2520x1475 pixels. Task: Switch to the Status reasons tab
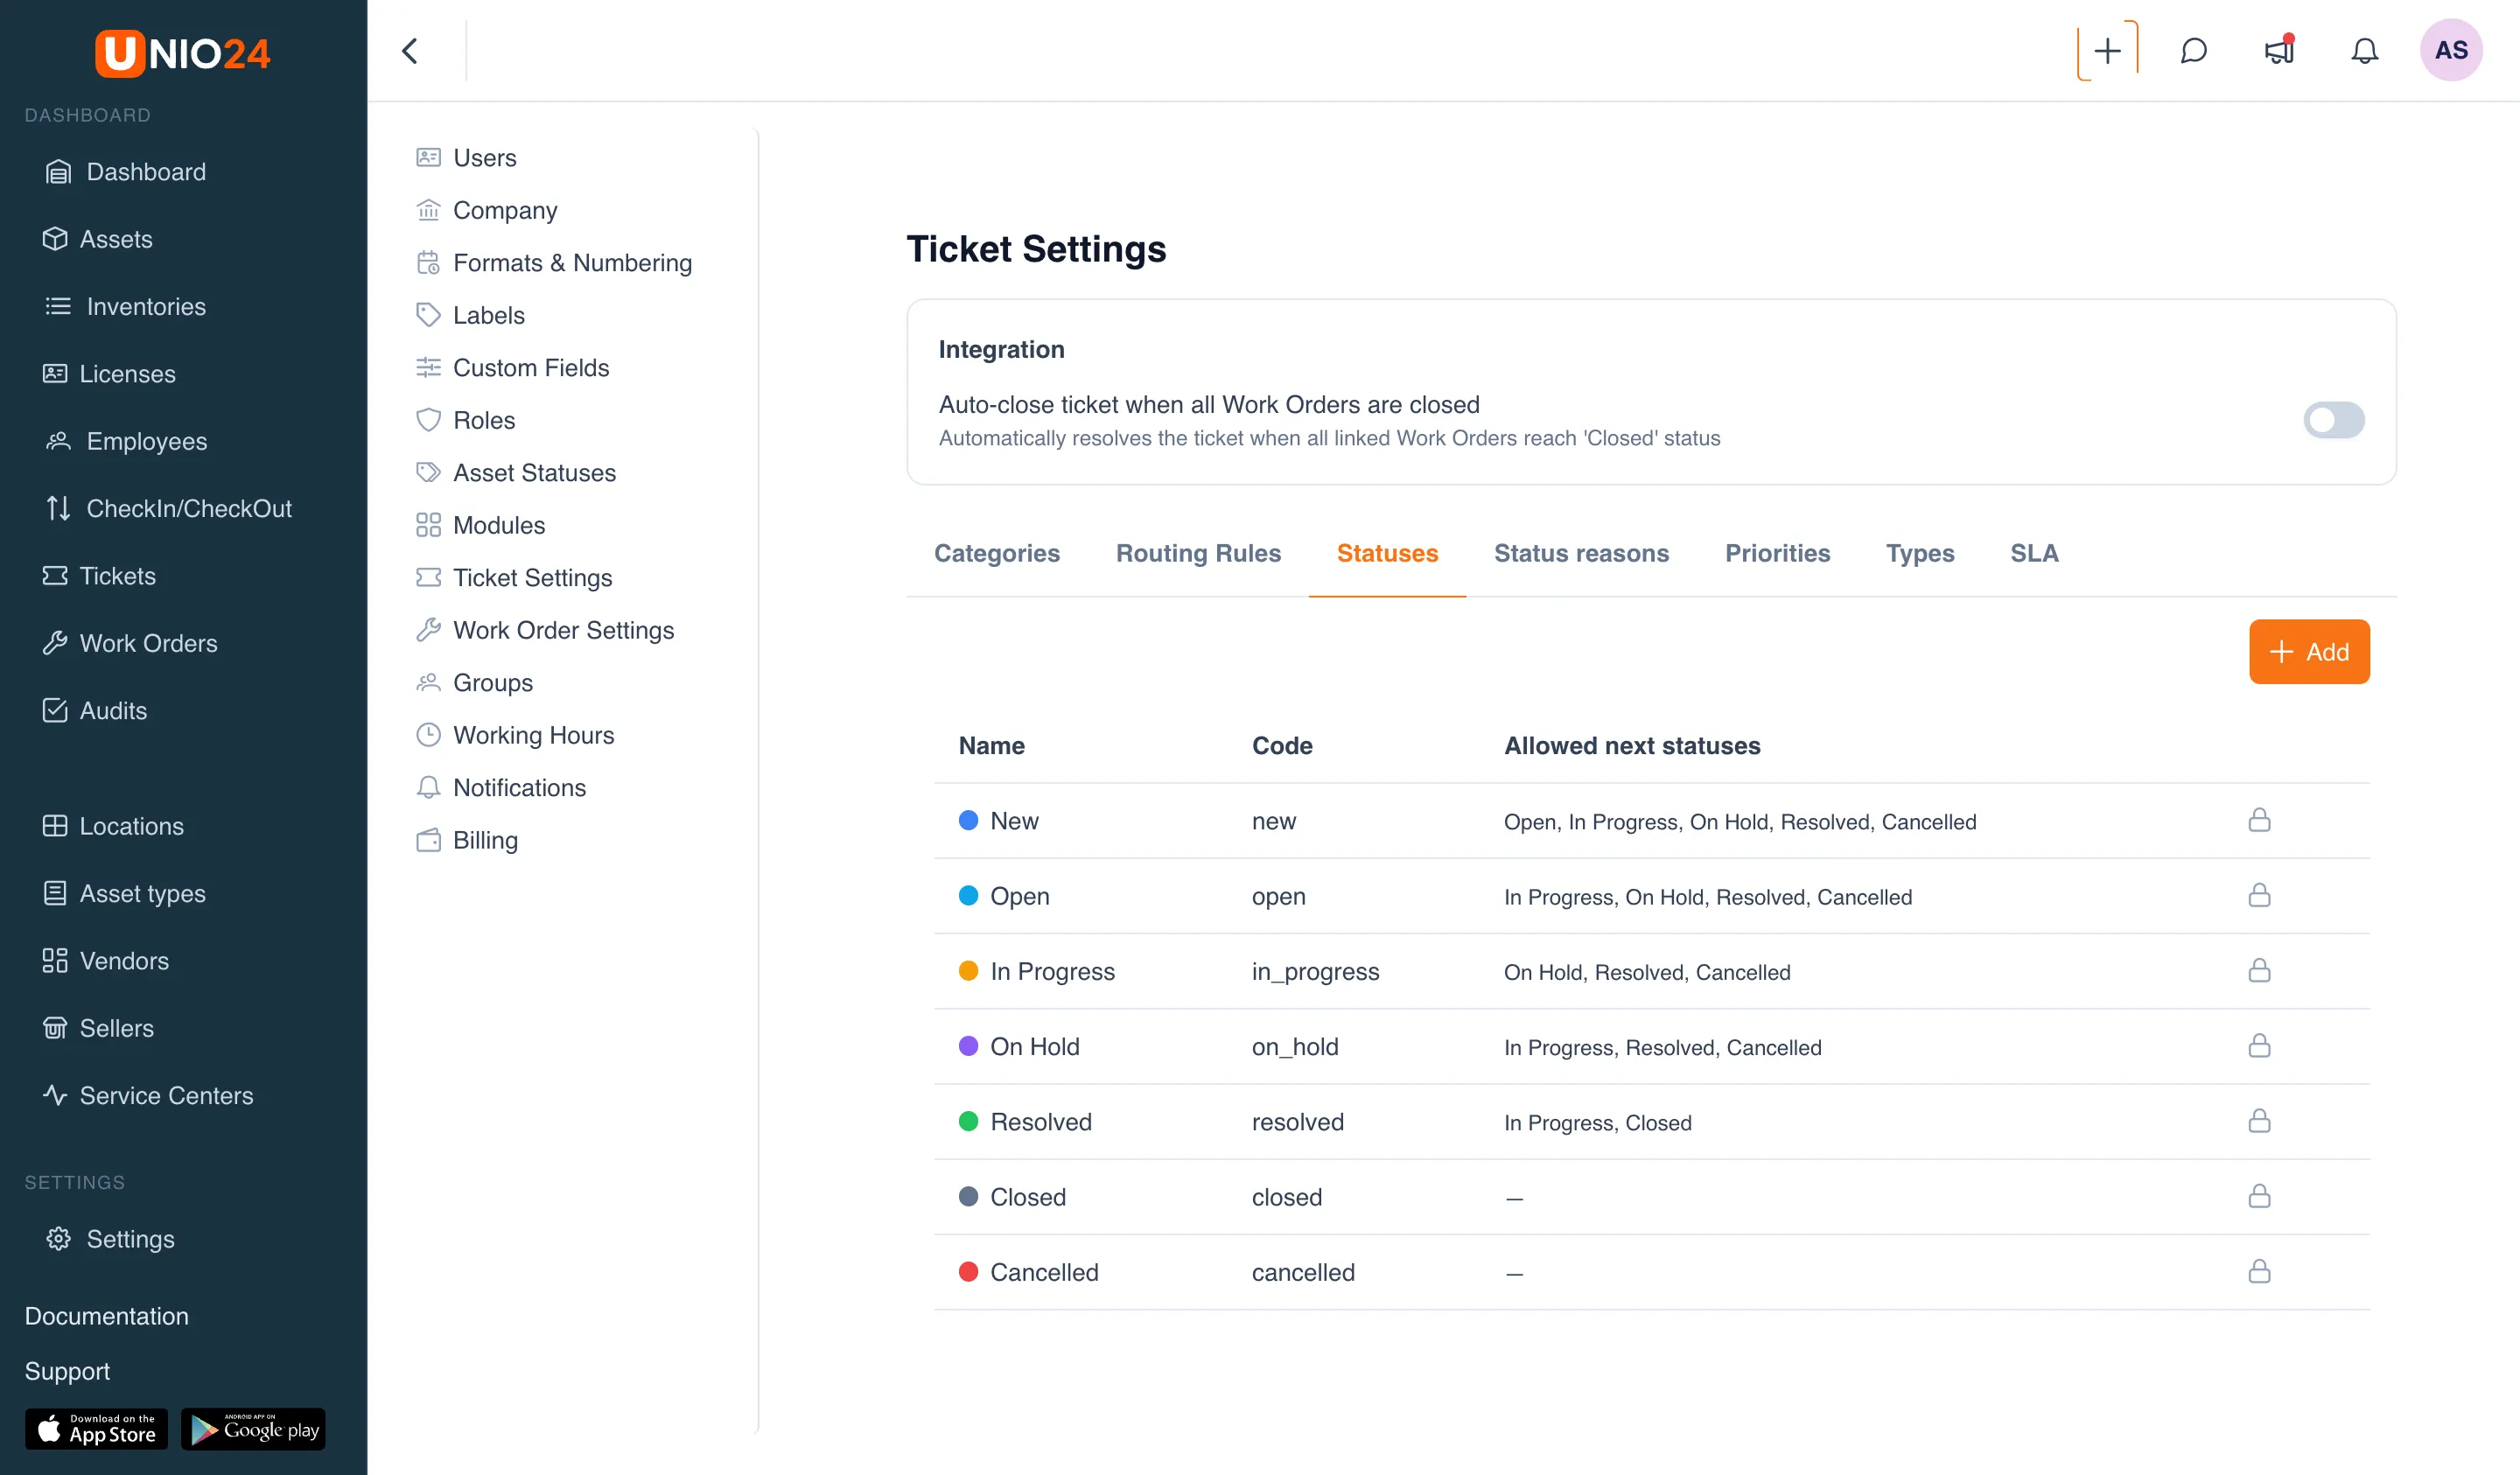[1581, 553]
